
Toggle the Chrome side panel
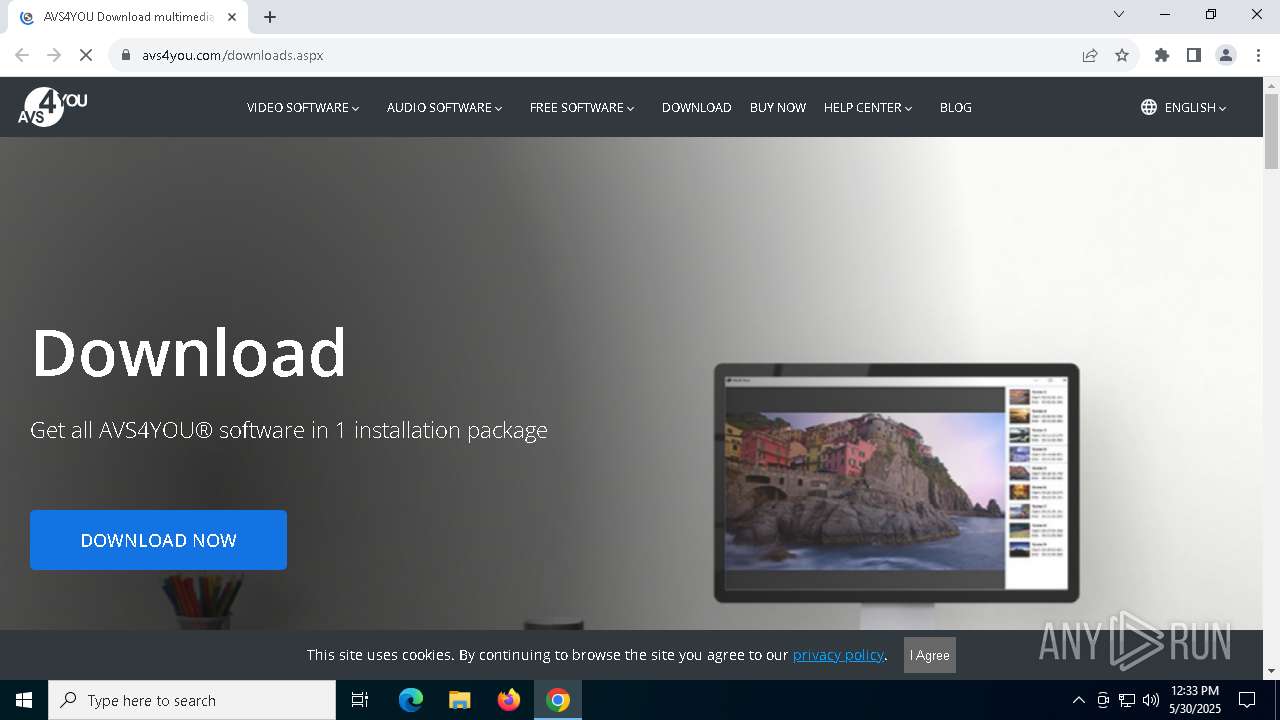tap(1194, 55)
